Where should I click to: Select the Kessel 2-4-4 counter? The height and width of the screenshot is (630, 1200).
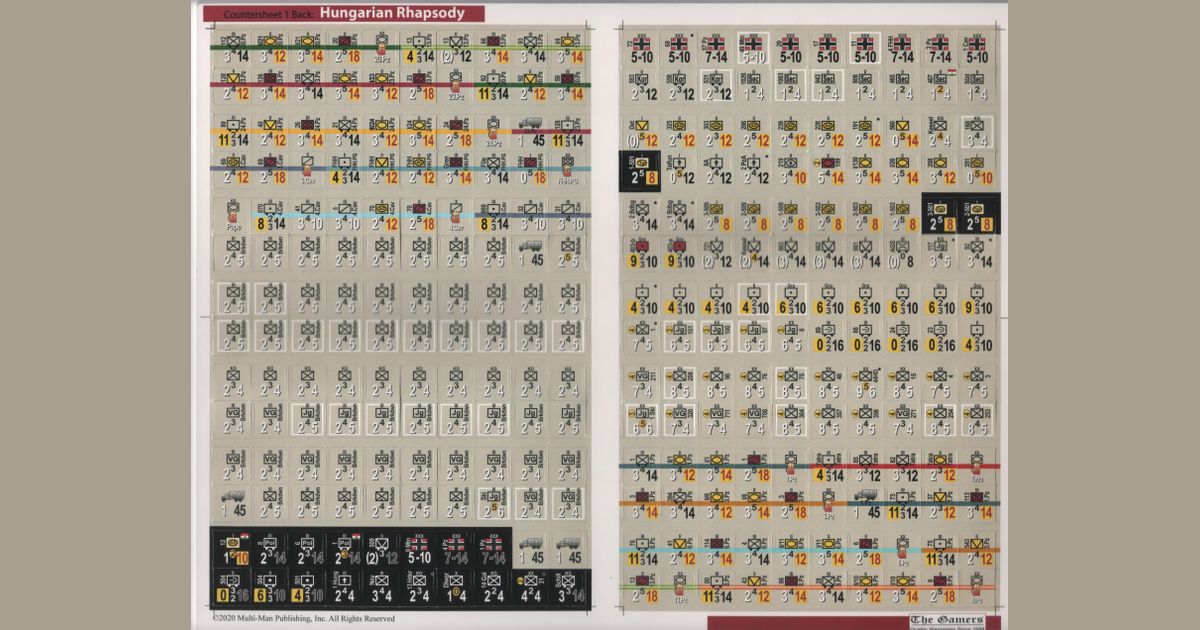point(938,132)
